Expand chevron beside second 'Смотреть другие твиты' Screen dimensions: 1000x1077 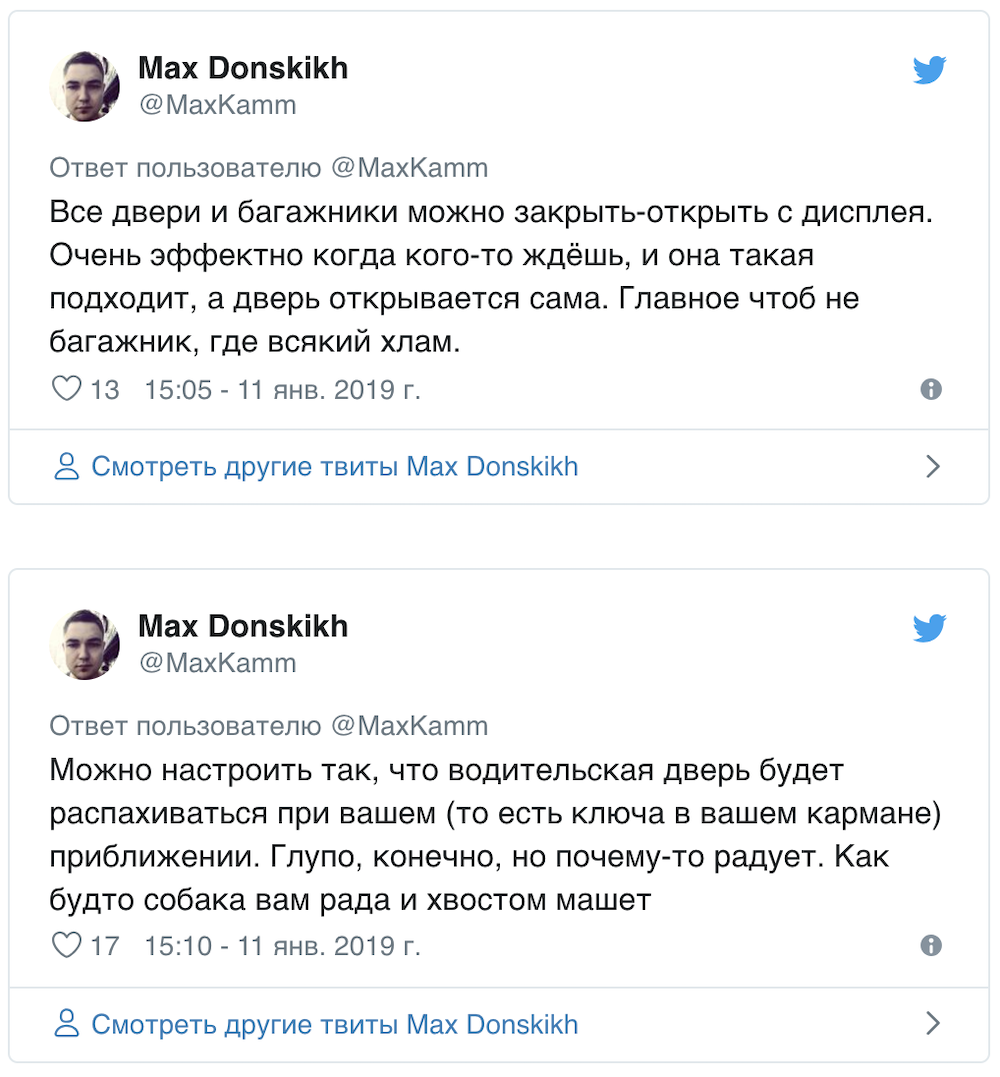click(x=932, y=1023)
